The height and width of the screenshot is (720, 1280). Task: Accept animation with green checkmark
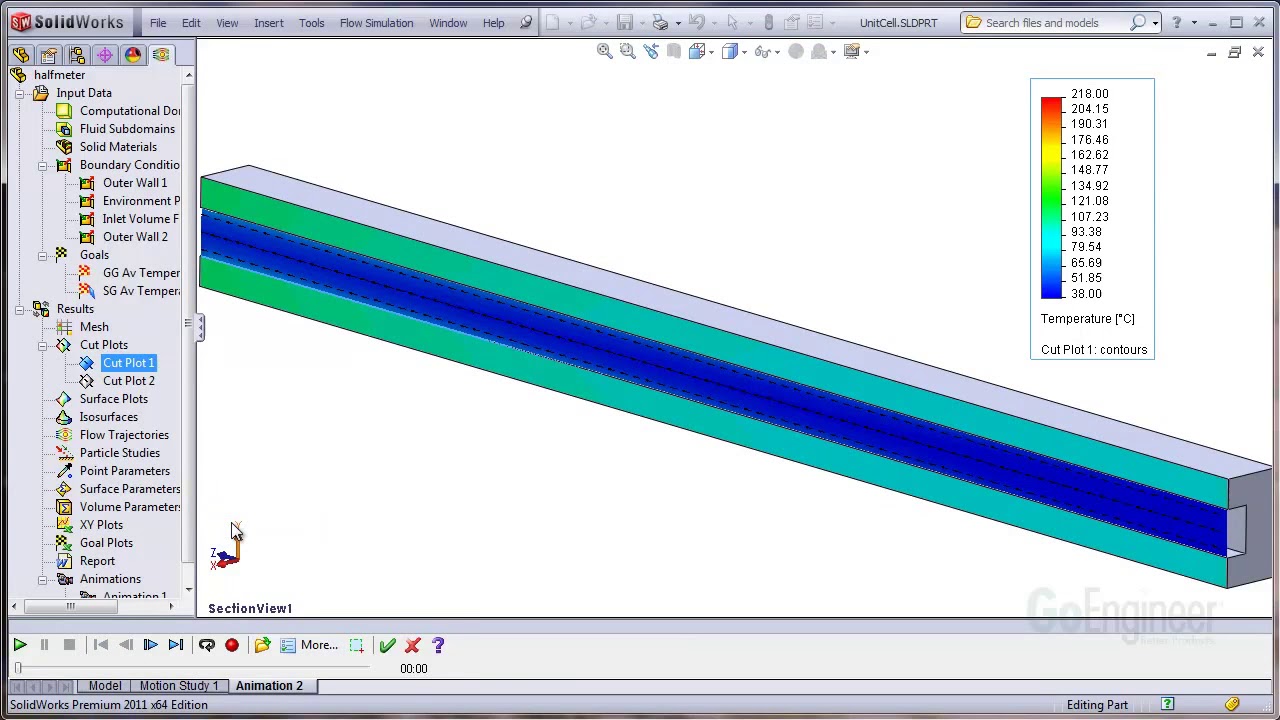click(x=387, y=645)
